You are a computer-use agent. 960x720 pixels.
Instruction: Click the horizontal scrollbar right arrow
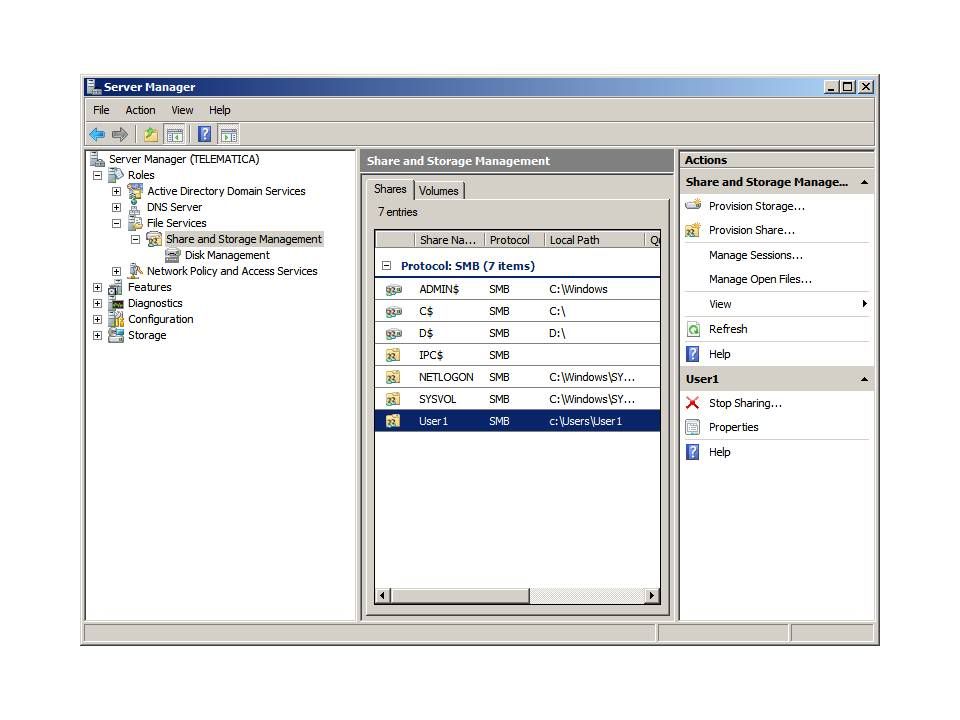[652, 596]
